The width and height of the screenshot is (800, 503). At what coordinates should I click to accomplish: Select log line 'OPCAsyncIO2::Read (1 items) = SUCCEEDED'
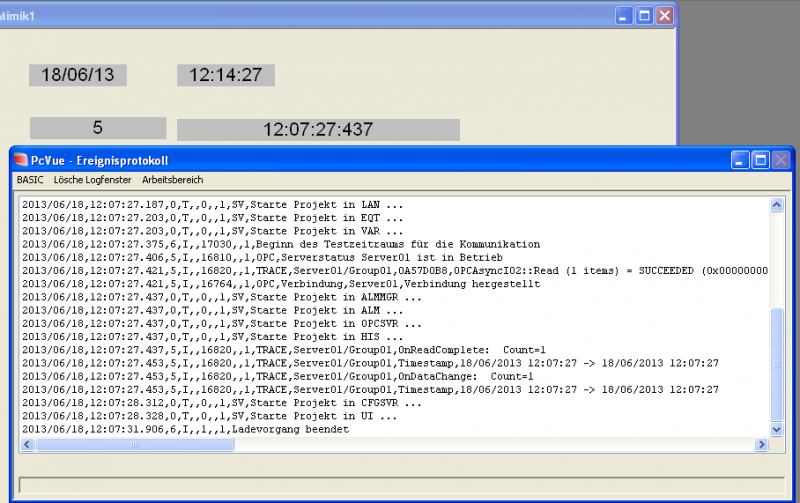pos(395,271)
